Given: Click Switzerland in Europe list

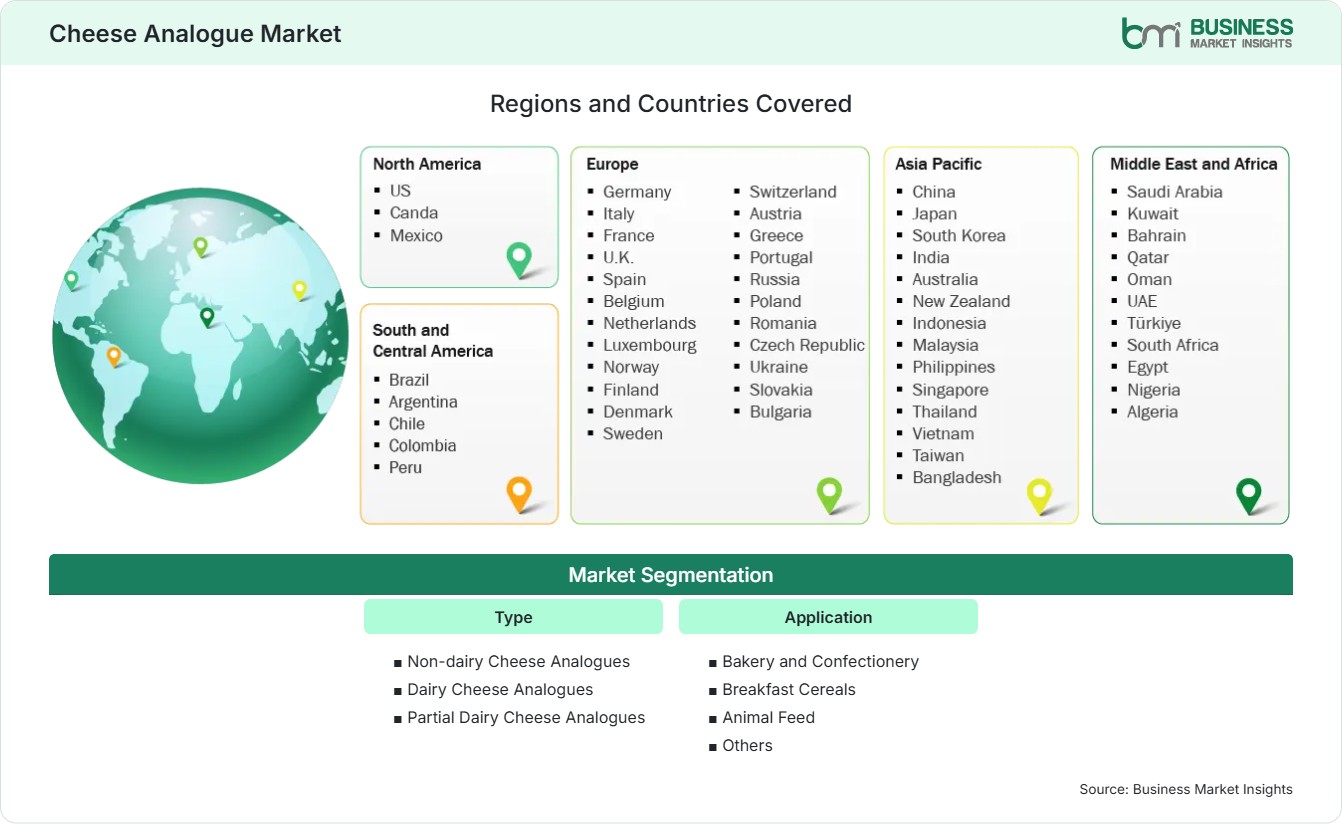Looking at the screenshot, I should click(x=793, y=191).
